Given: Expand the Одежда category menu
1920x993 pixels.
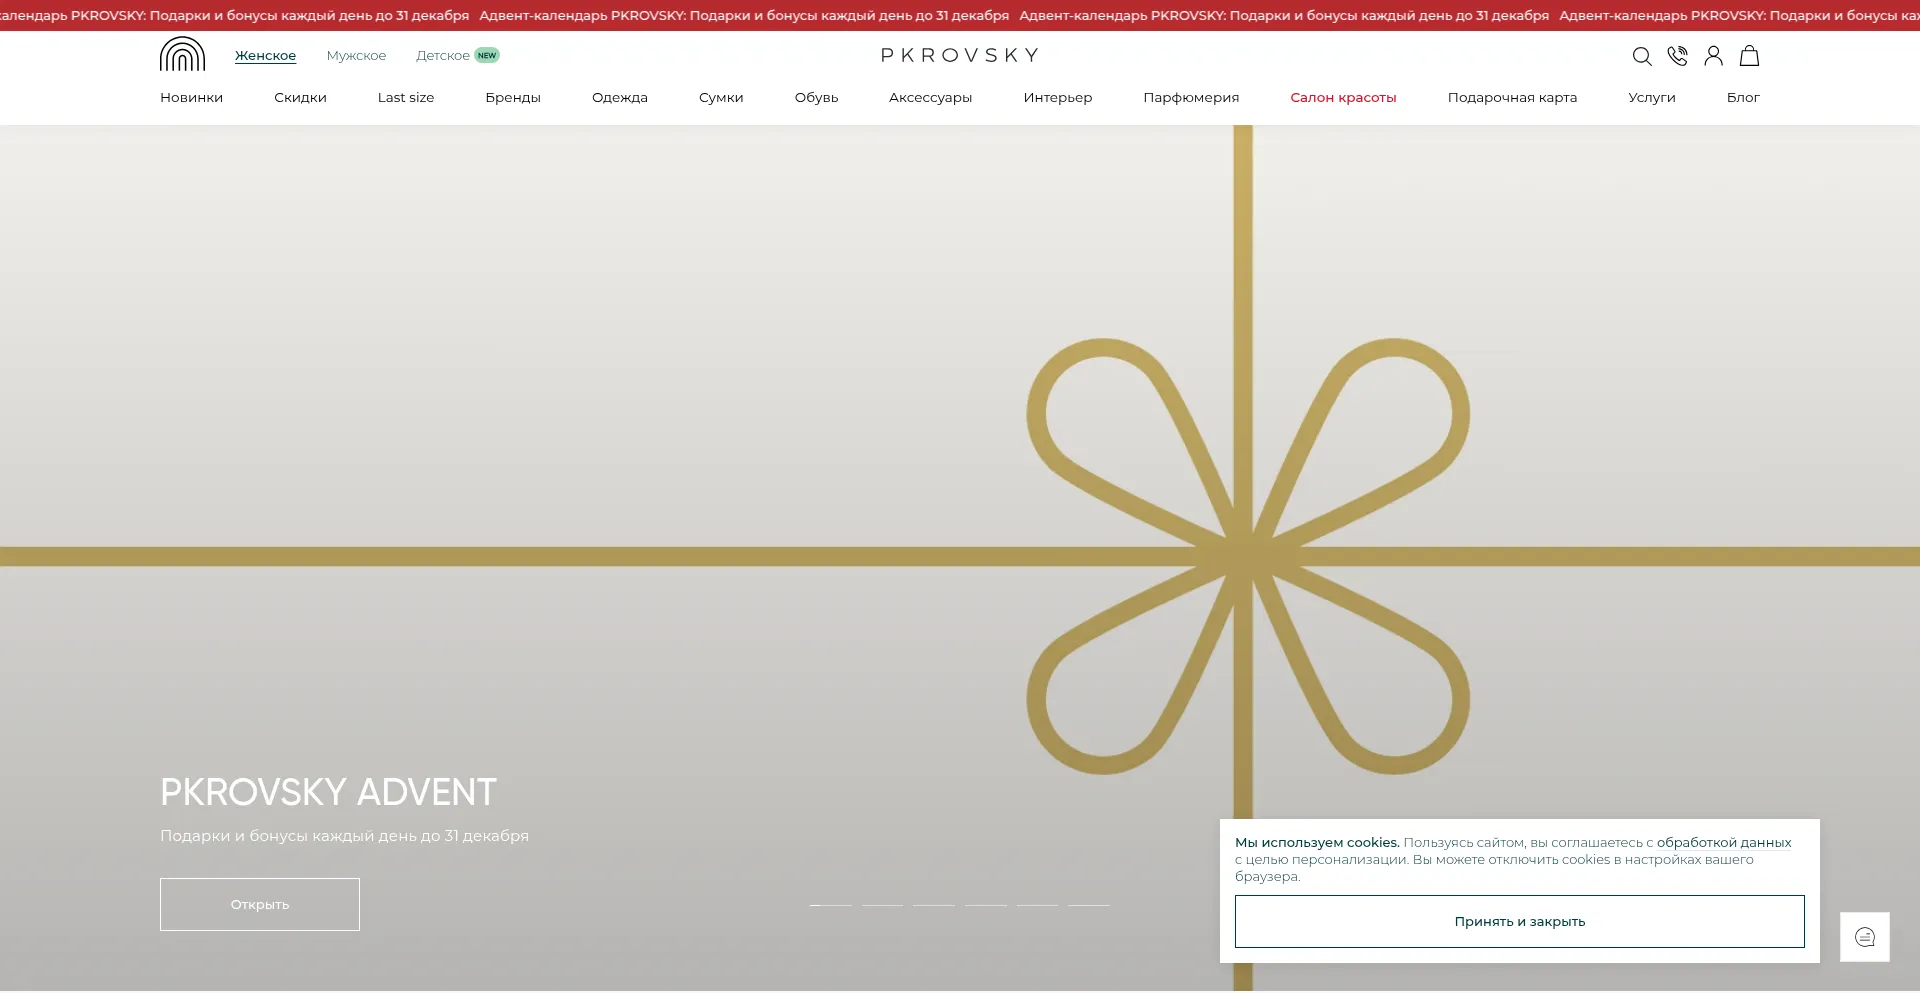Looking at the screenshot, I should click(619, 98).
